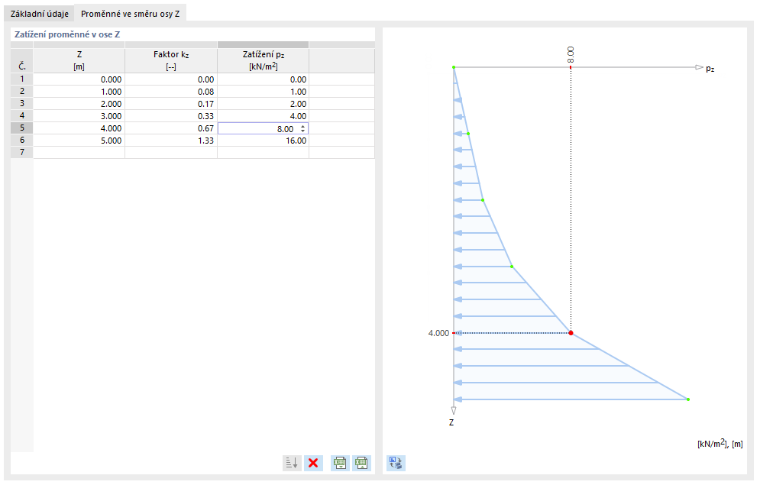This screenshot has width=760, height=485.
Task: Click the Zatížení proměnné v ose Z heading
Action: click(x=67, y=34)
